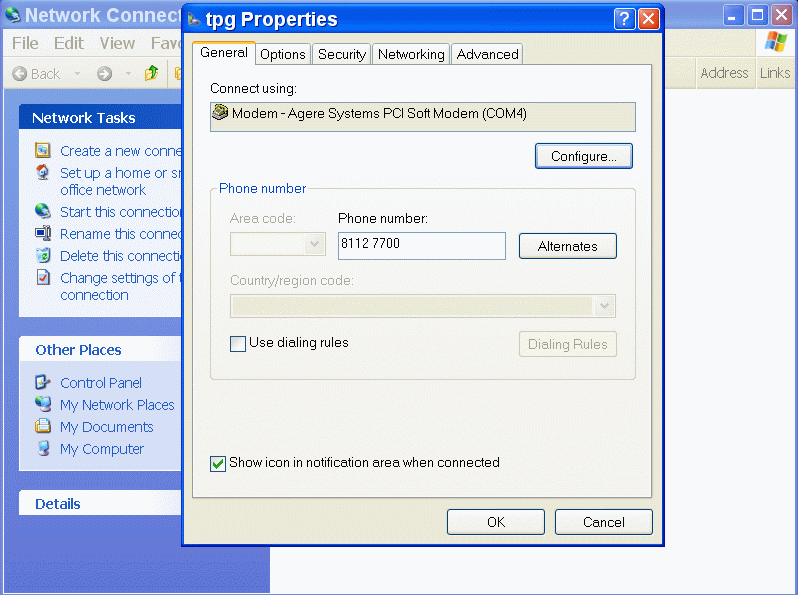
Task: Click the Windows flag logo in Network Connections
Action: point(775,42)
